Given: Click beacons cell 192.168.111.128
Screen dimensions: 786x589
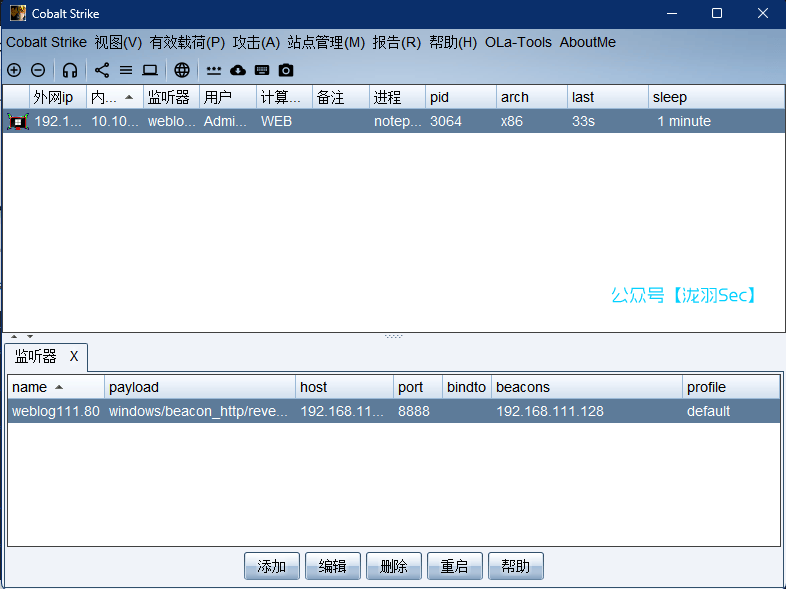Looking at the screenshot, I should [587, 411].
